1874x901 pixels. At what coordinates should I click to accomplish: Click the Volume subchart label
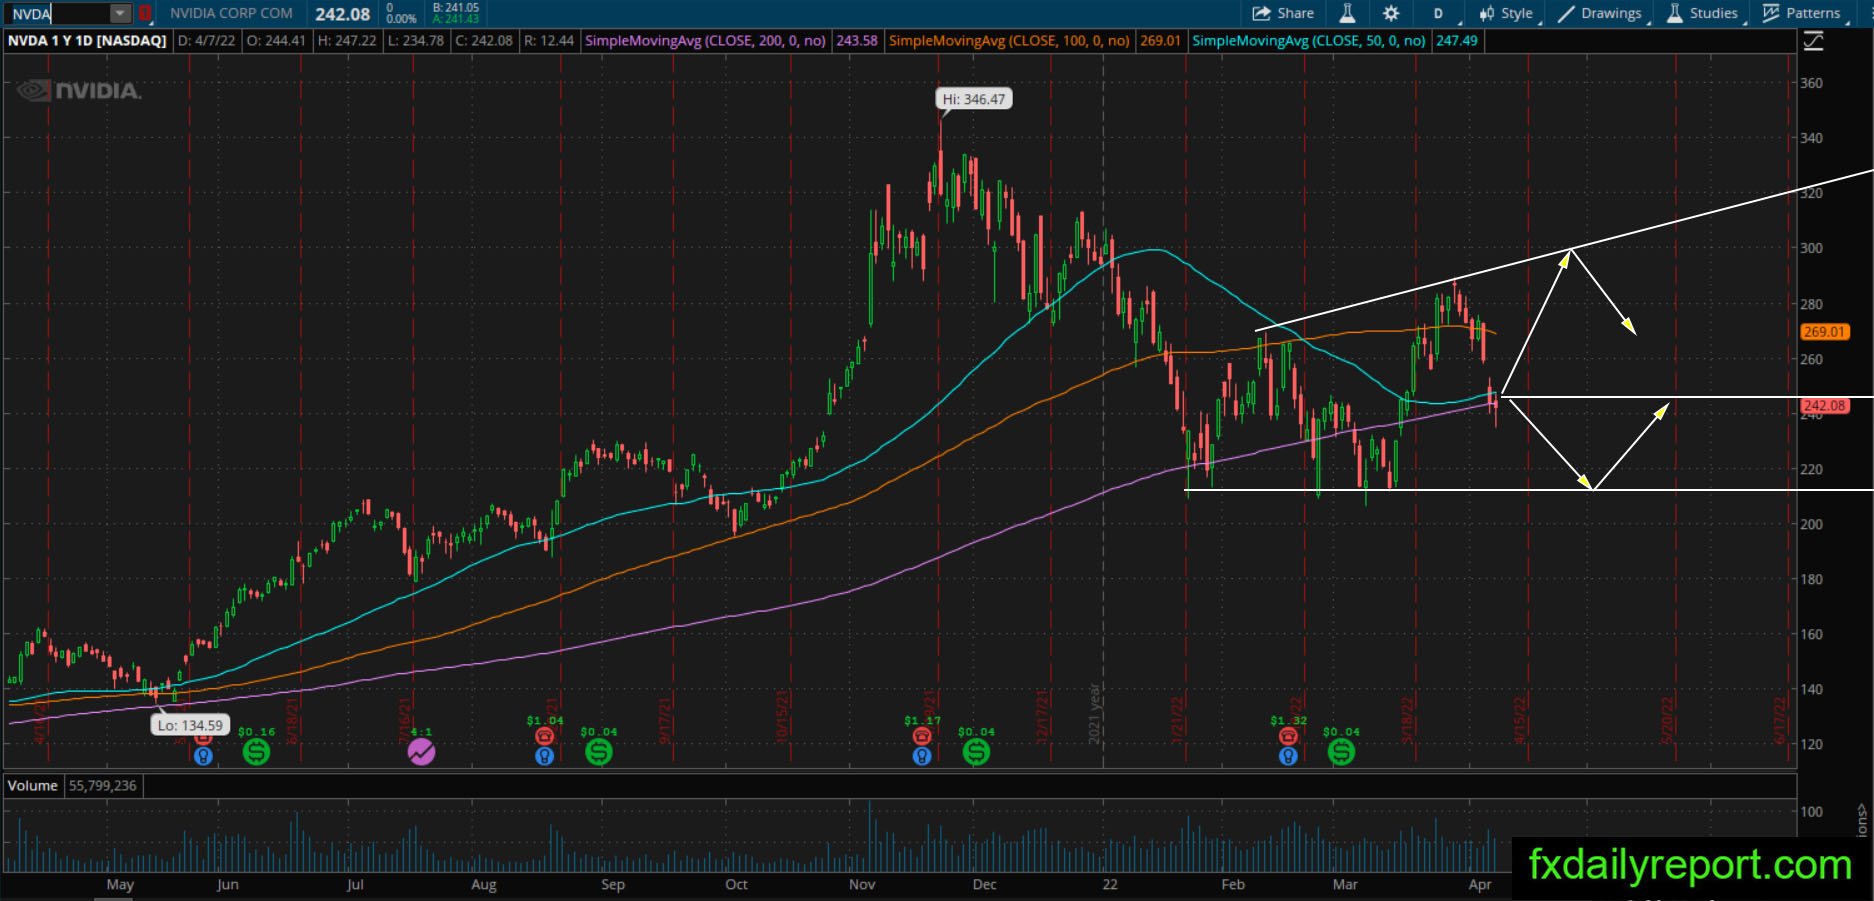pyautogui.click(x=33, y=786)
